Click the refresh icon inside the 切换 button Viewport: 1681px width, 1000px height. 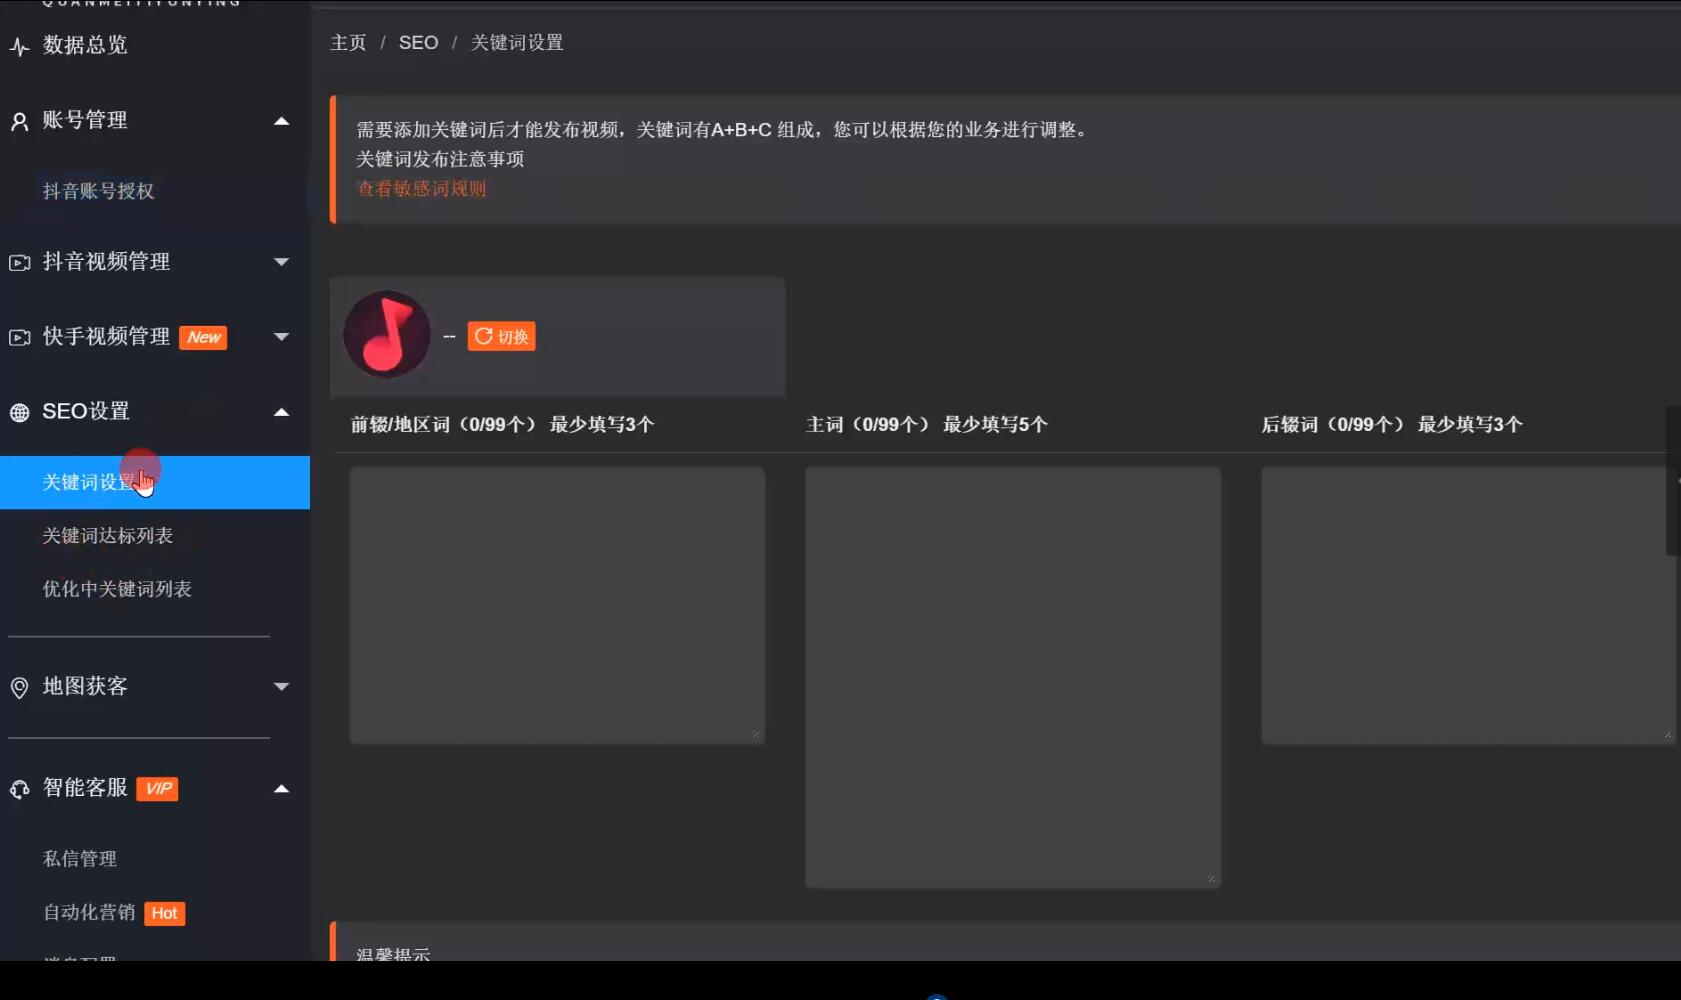pos(483,336)
